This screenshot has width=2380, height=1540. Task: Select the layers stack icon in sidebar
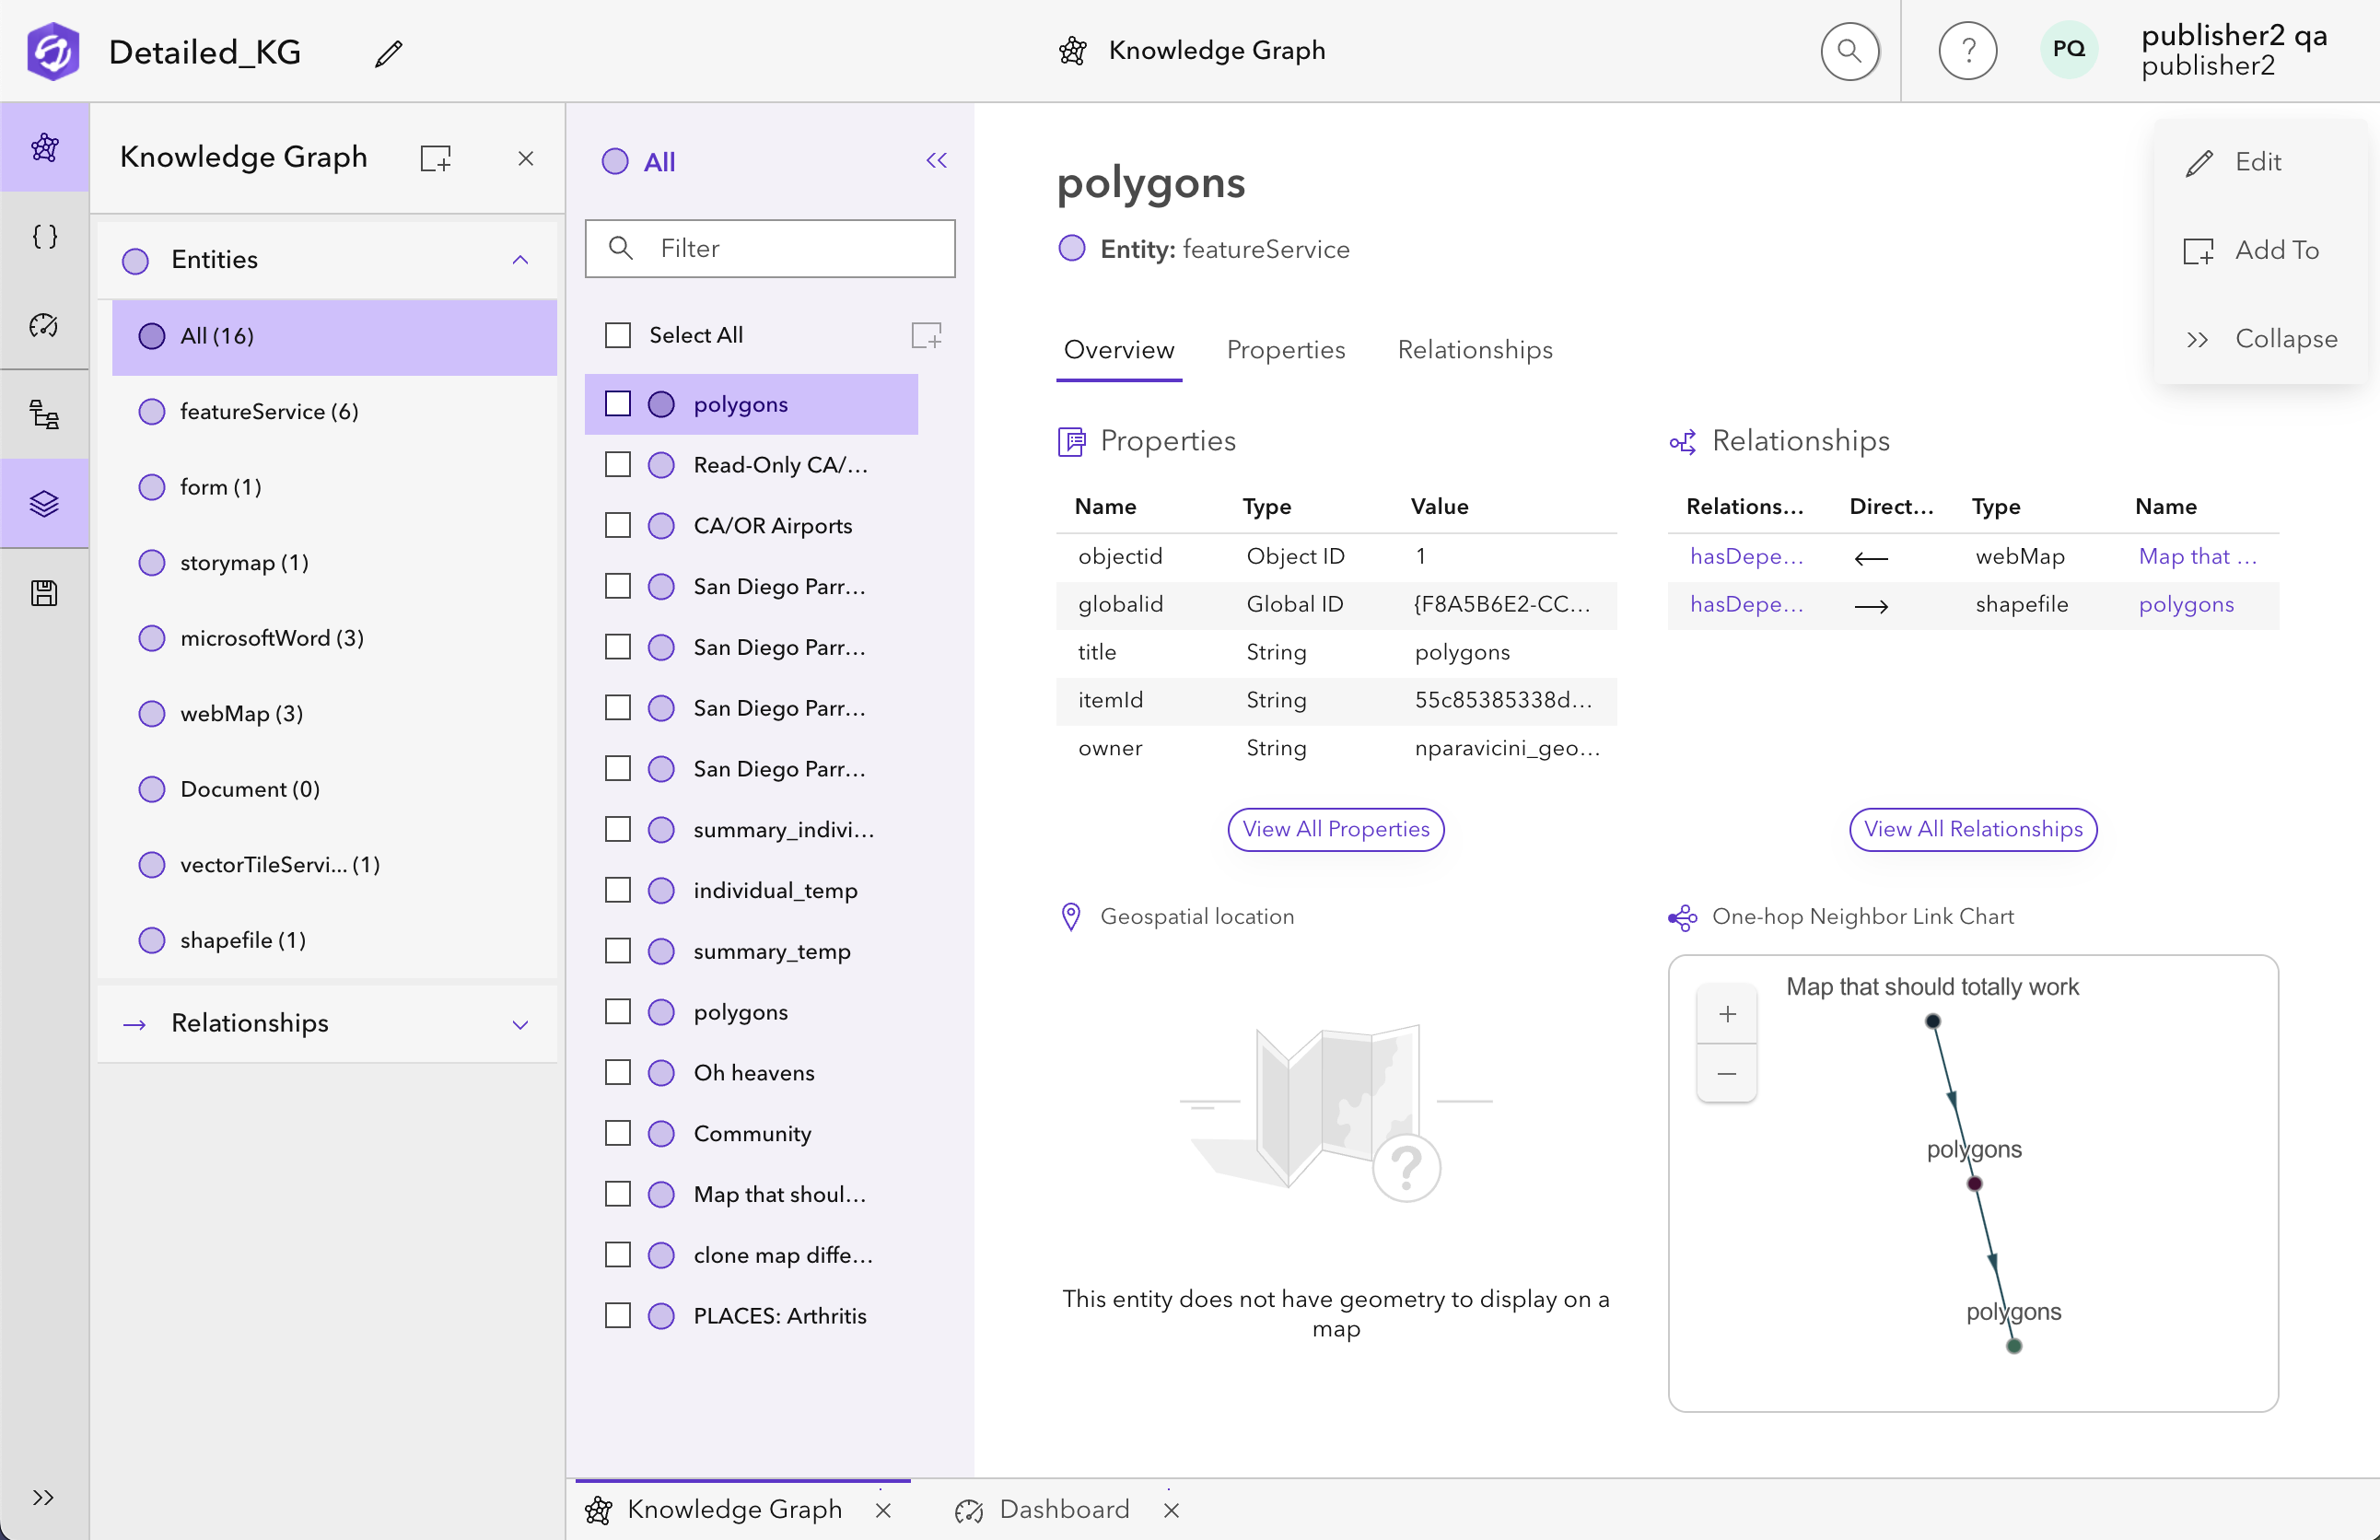(44, 503)
